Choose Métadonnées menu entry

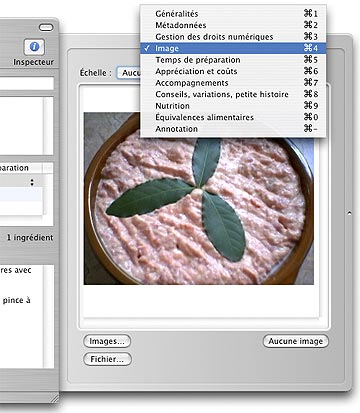tap(233, 25)
